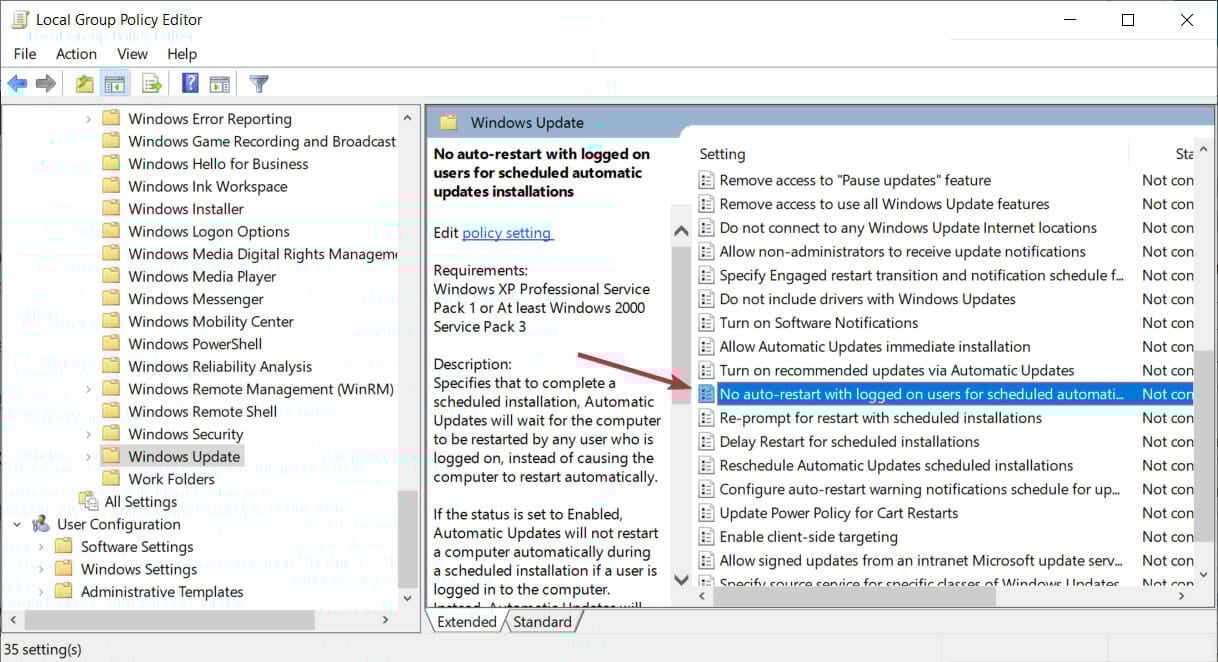1218x662 pixels.
Task: Click the description pane scroll down arrow
Action: coord(681,579)
